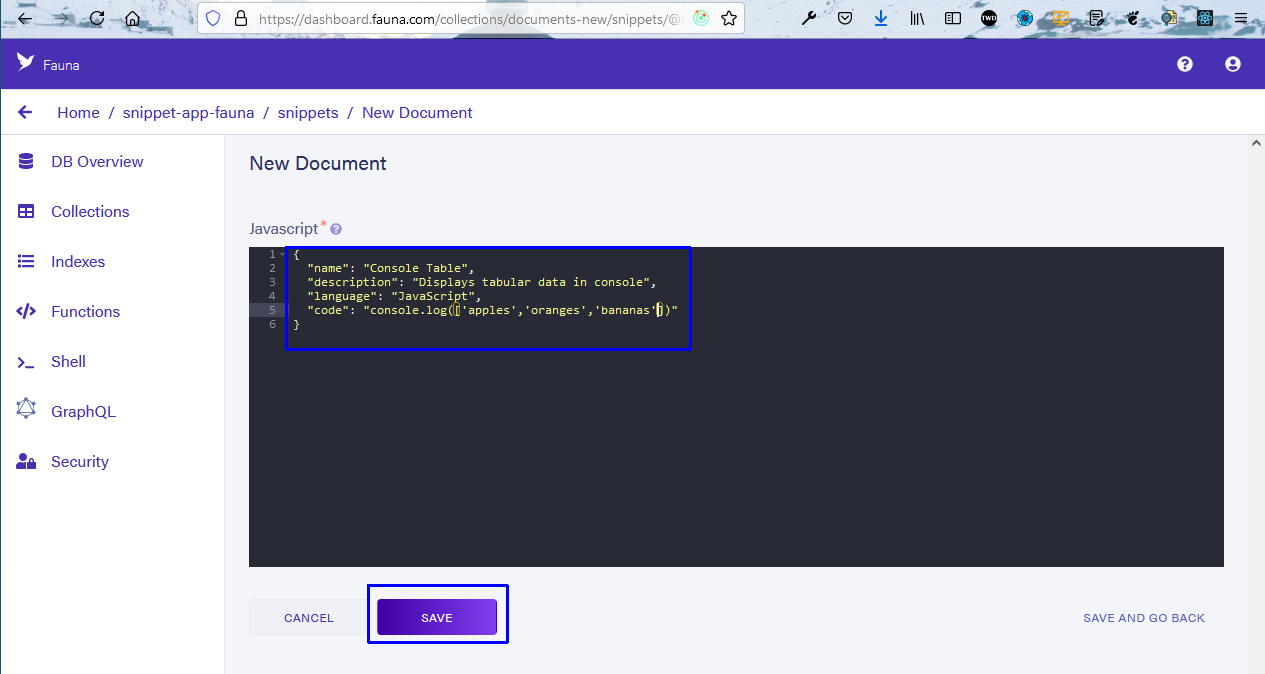Image resolution: width=1265 pixels, height=674 pixels.
Task: Click the "JavaScript" language value
Action: click(433, 296)
